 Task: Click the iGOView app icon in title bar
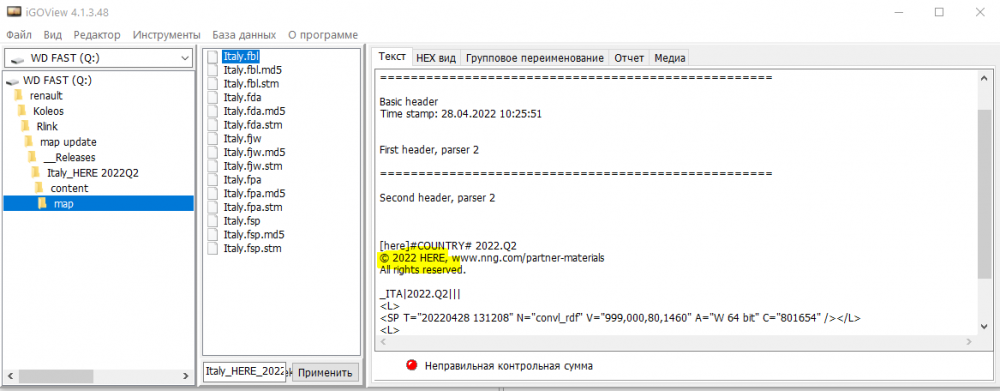click(14, 11)
